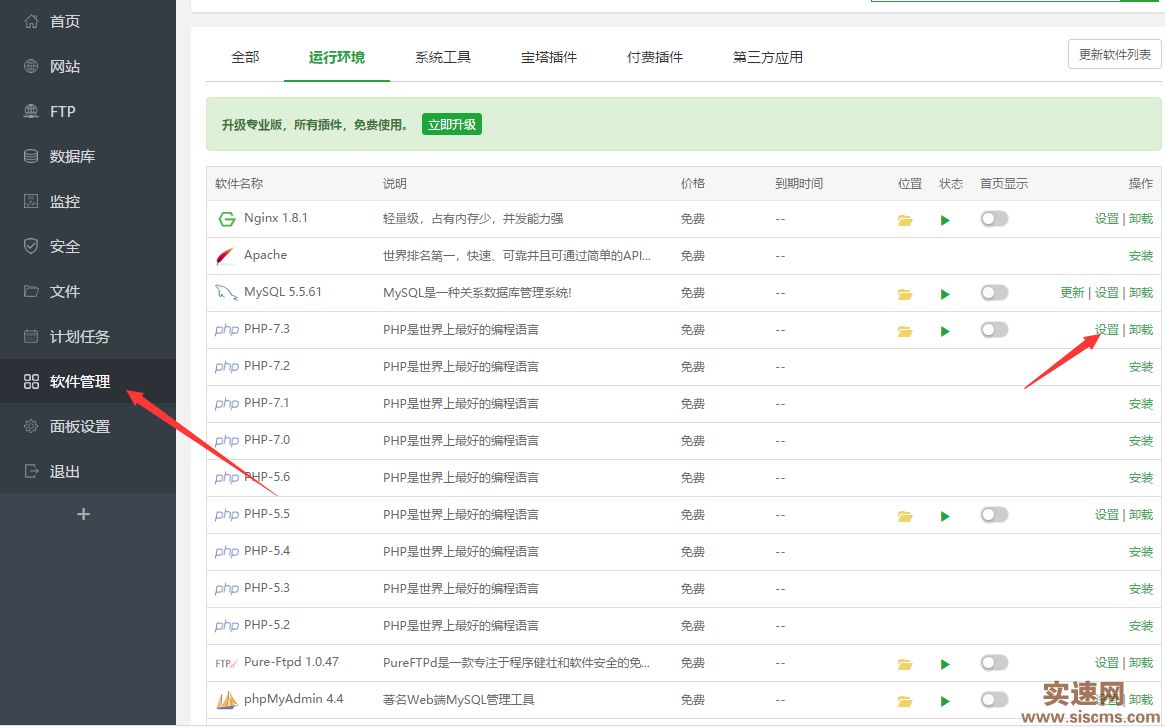
Task: Install PHP-5.4 via 安装 link
Action: tap(1141, 551)
